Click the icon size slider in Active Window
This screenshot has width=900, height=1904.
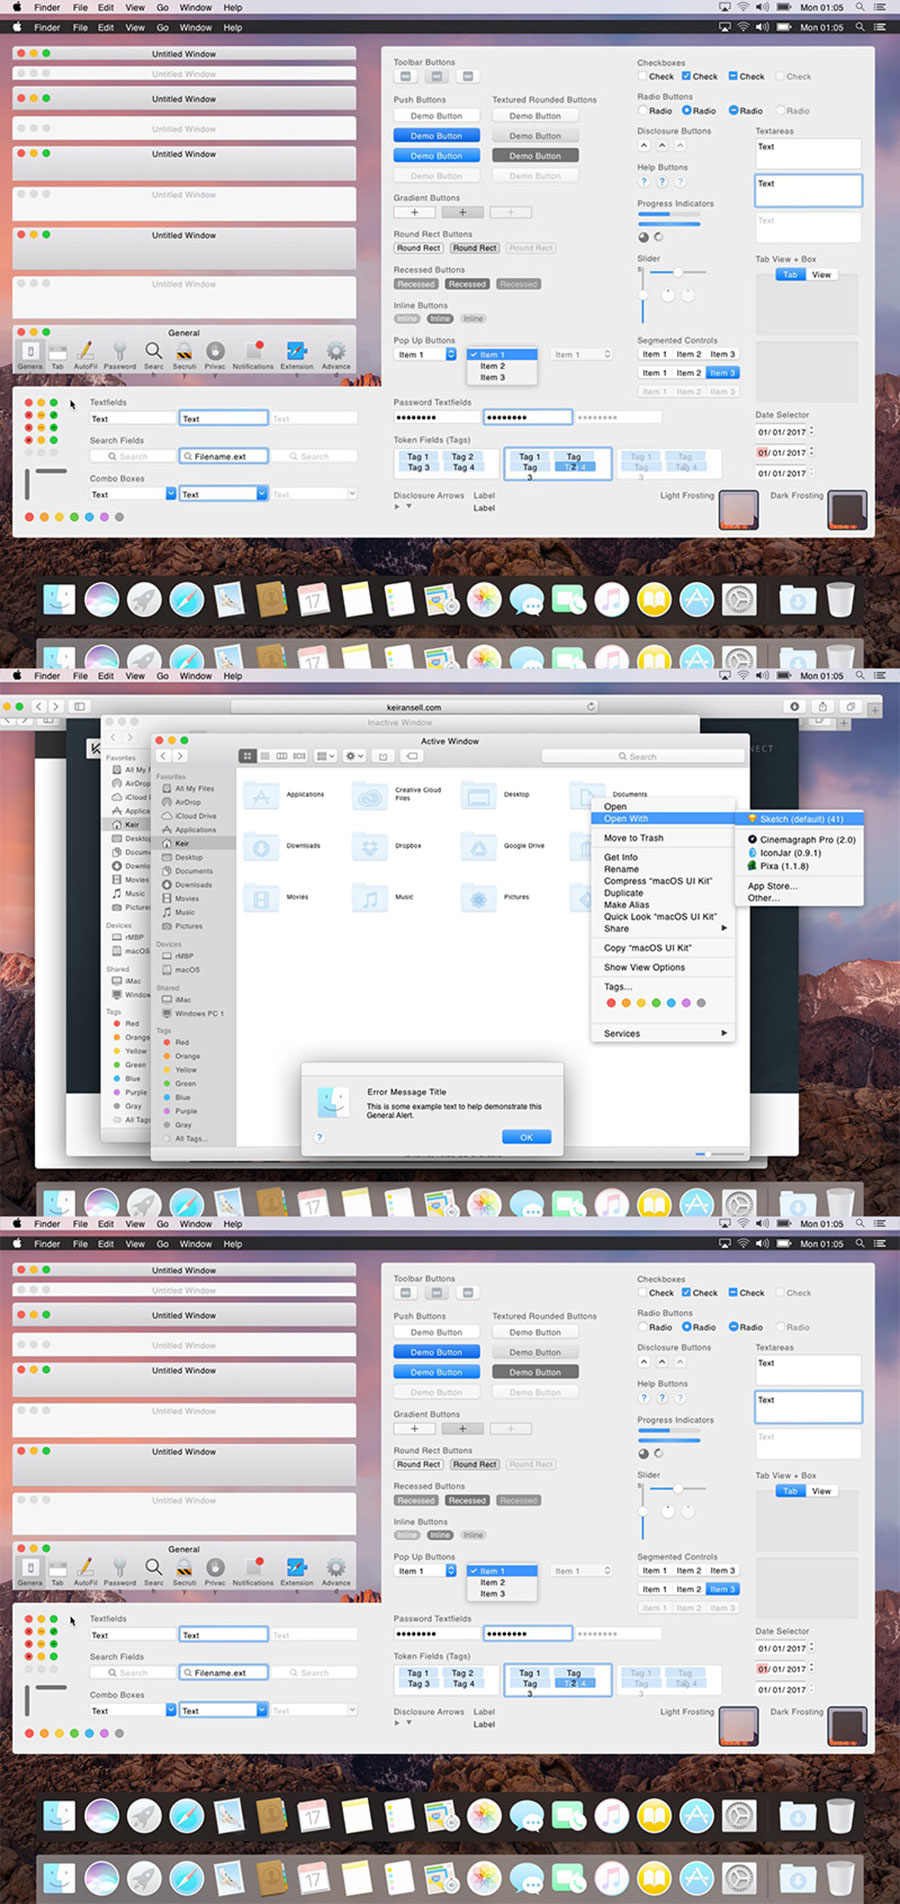719,1154
